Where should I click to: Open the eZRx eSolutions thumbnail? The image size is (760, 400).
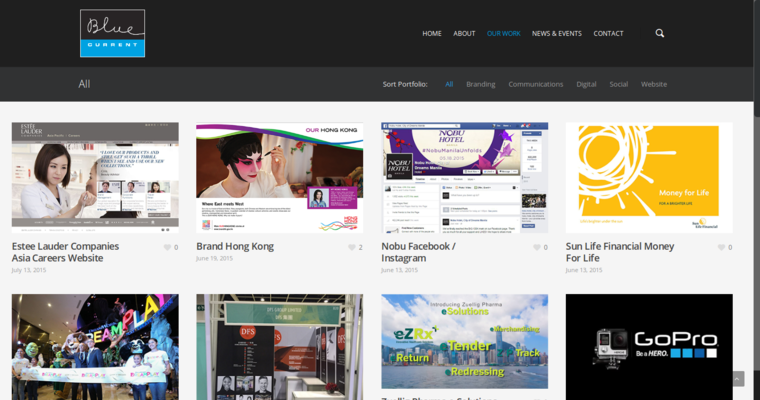pos(464,341)
